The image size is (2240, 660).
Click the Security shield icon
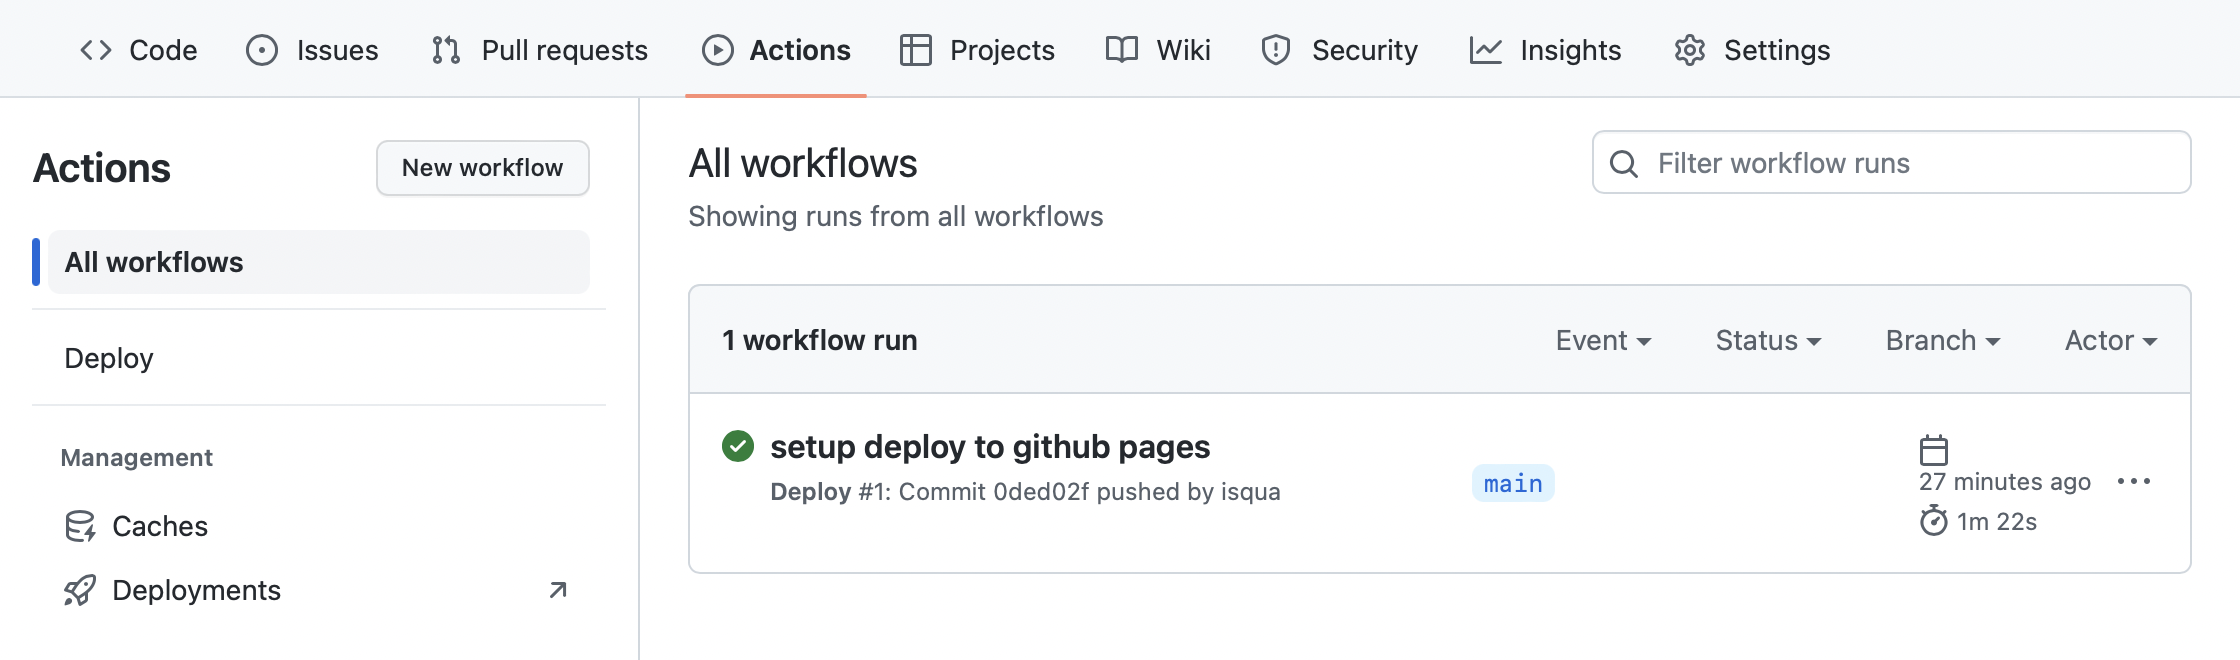tap(1276, 50)
